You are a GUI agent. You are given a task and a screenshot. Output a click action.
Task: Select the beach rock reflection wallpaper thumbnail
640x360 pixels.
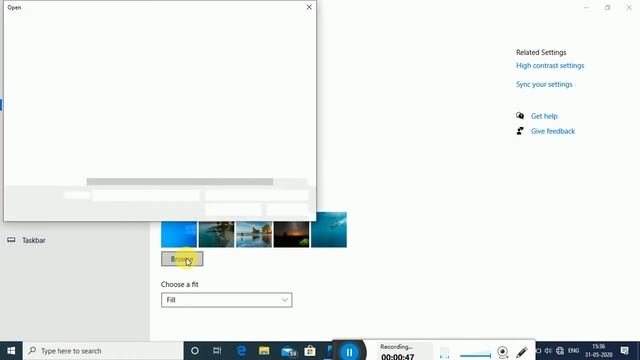coord(254,234)
